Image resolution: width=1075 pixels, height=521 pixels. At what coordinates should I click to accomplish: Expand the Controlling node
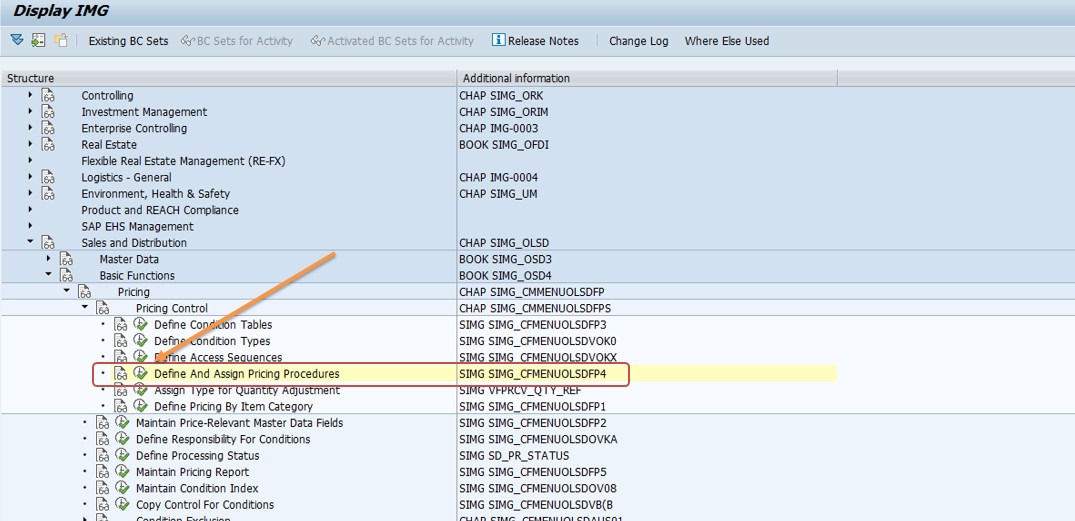(x=30, y=95)
